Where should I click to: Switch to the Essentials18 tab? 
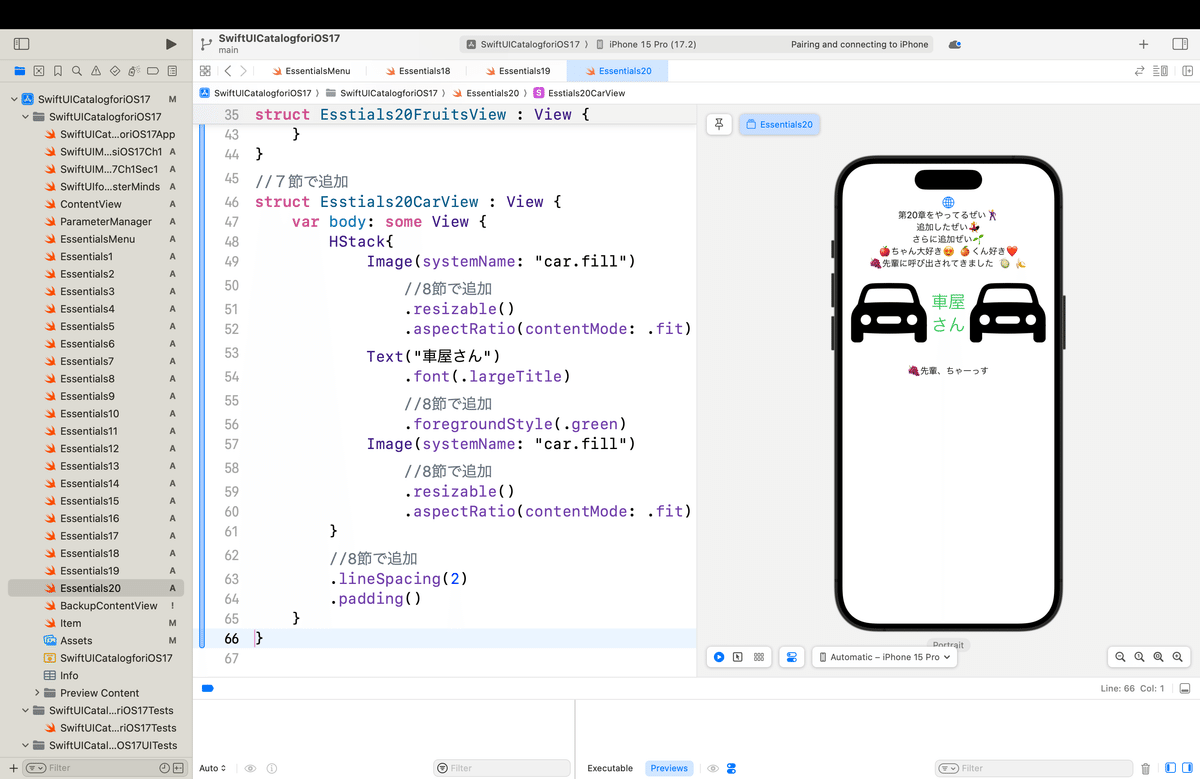416,71
